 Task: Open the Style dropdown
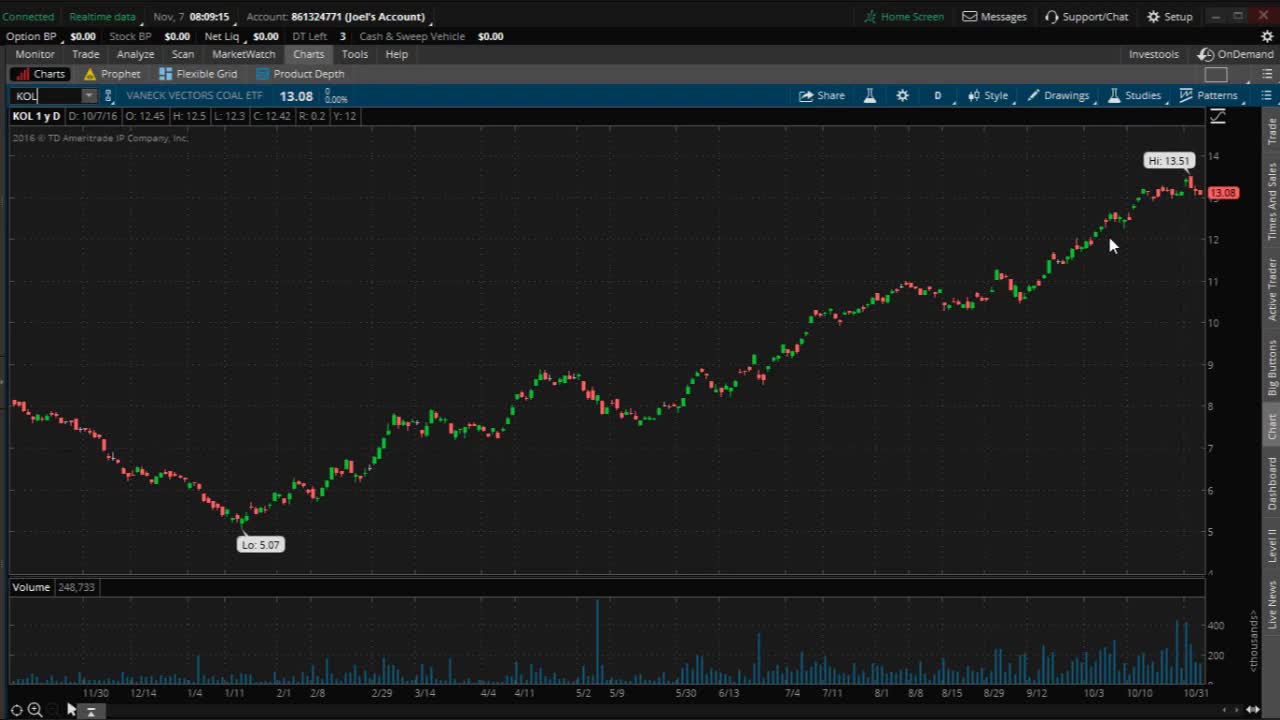(x=989, y=96)
